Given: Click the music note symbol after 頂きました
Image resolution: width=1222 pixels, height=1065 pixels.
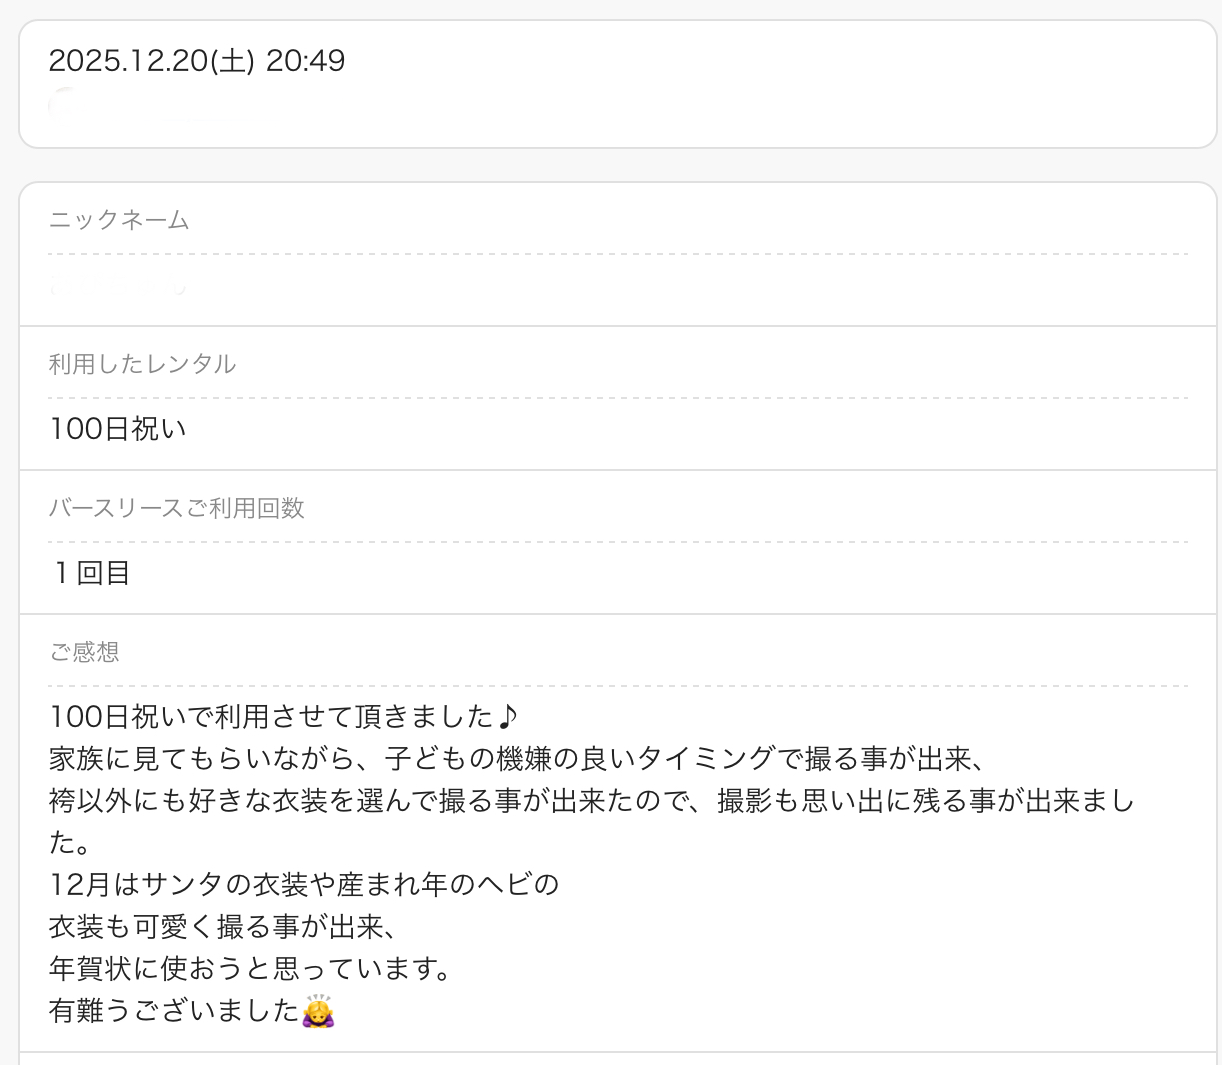Looking at the screenshot, I should (x=508, y=716).
